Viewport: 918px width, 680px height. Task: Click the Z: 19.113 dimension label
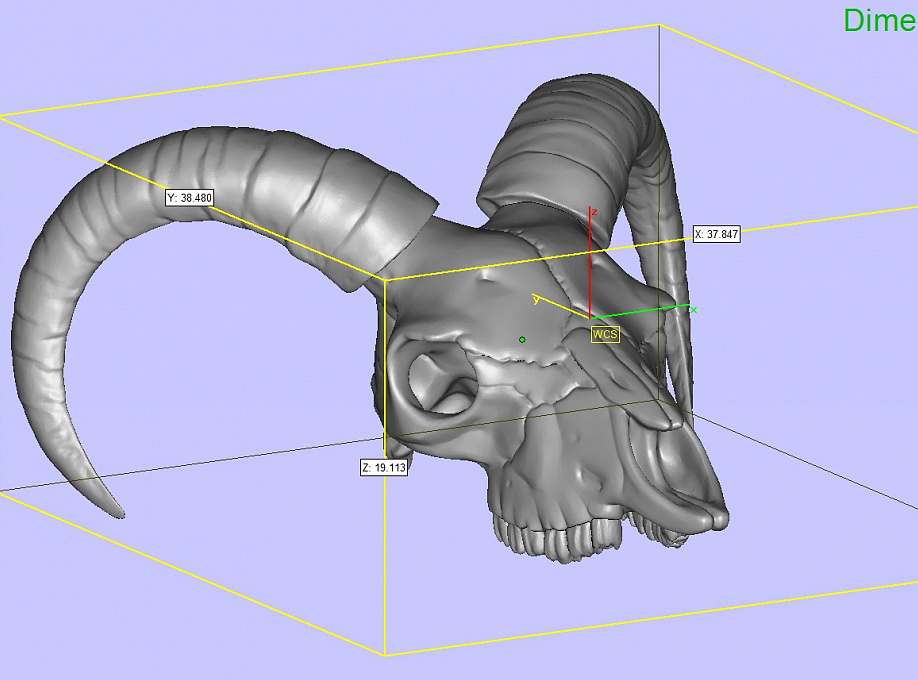[x=383, y=467]
